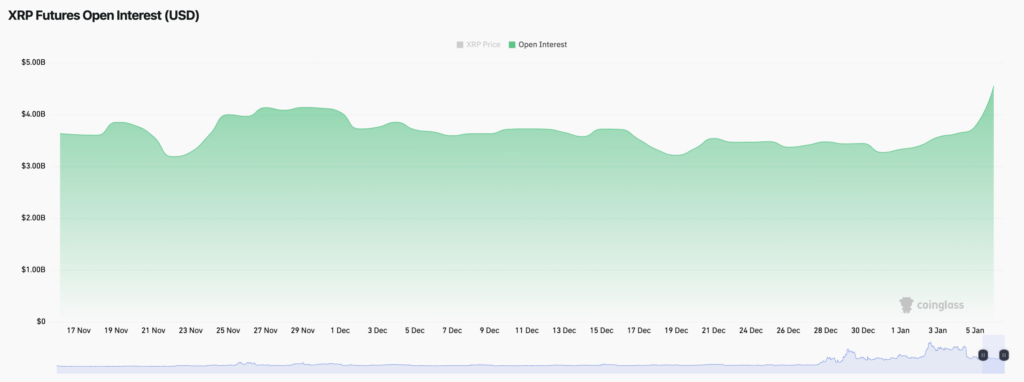This screenshot has width=1024, height=382.
Task: Click the 3 Jan date label
Action: (938, 330)
